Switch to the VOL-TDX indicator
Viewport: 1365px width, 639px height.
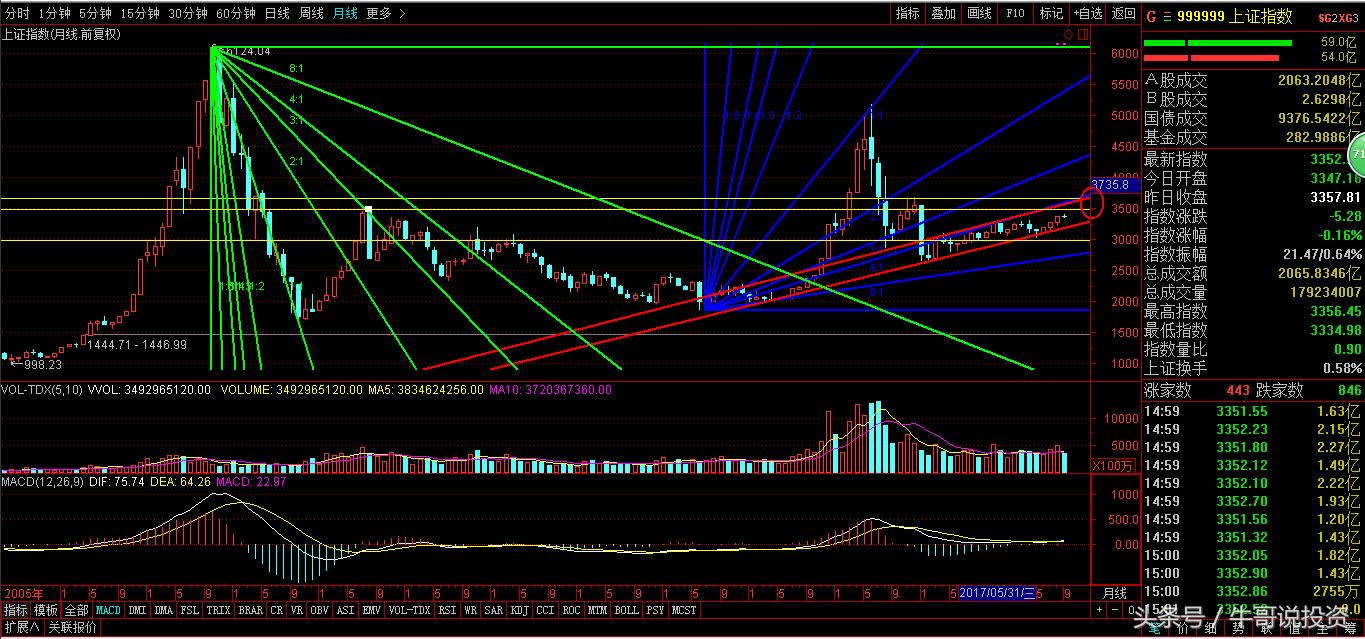point(409,610)
